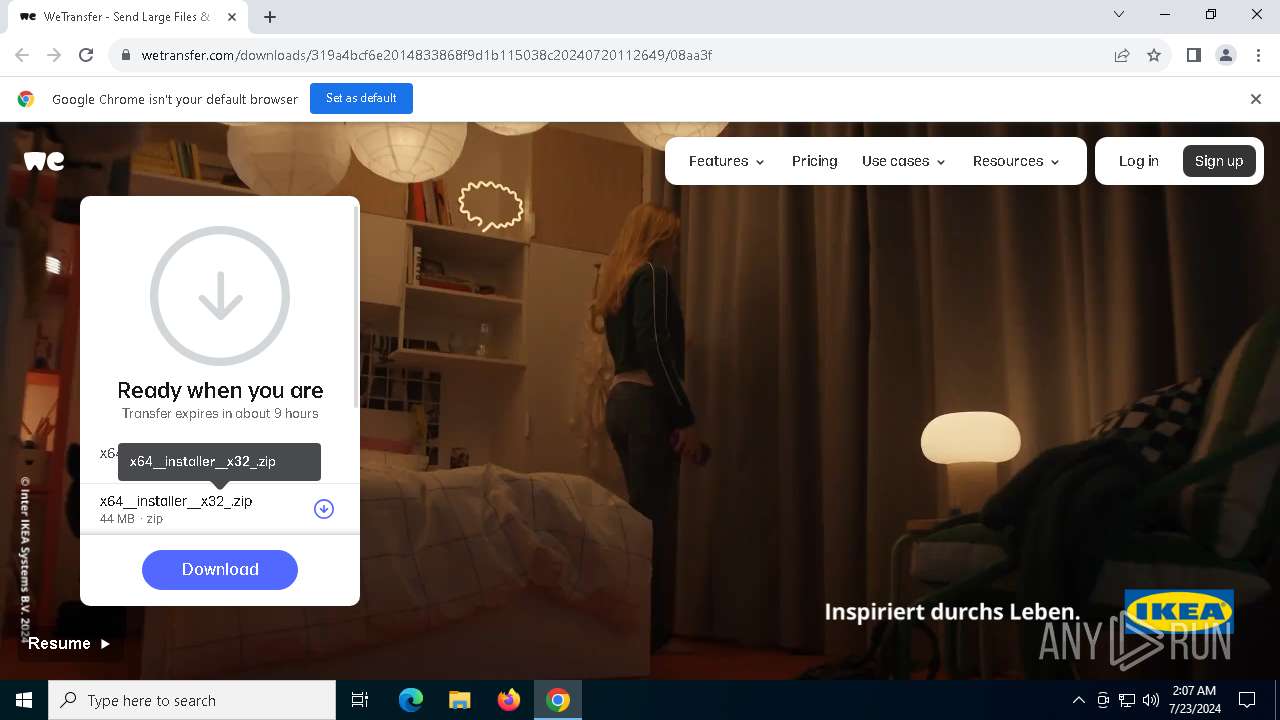Resume the background video
1280x720 pixels.
(x=69, y=643)
